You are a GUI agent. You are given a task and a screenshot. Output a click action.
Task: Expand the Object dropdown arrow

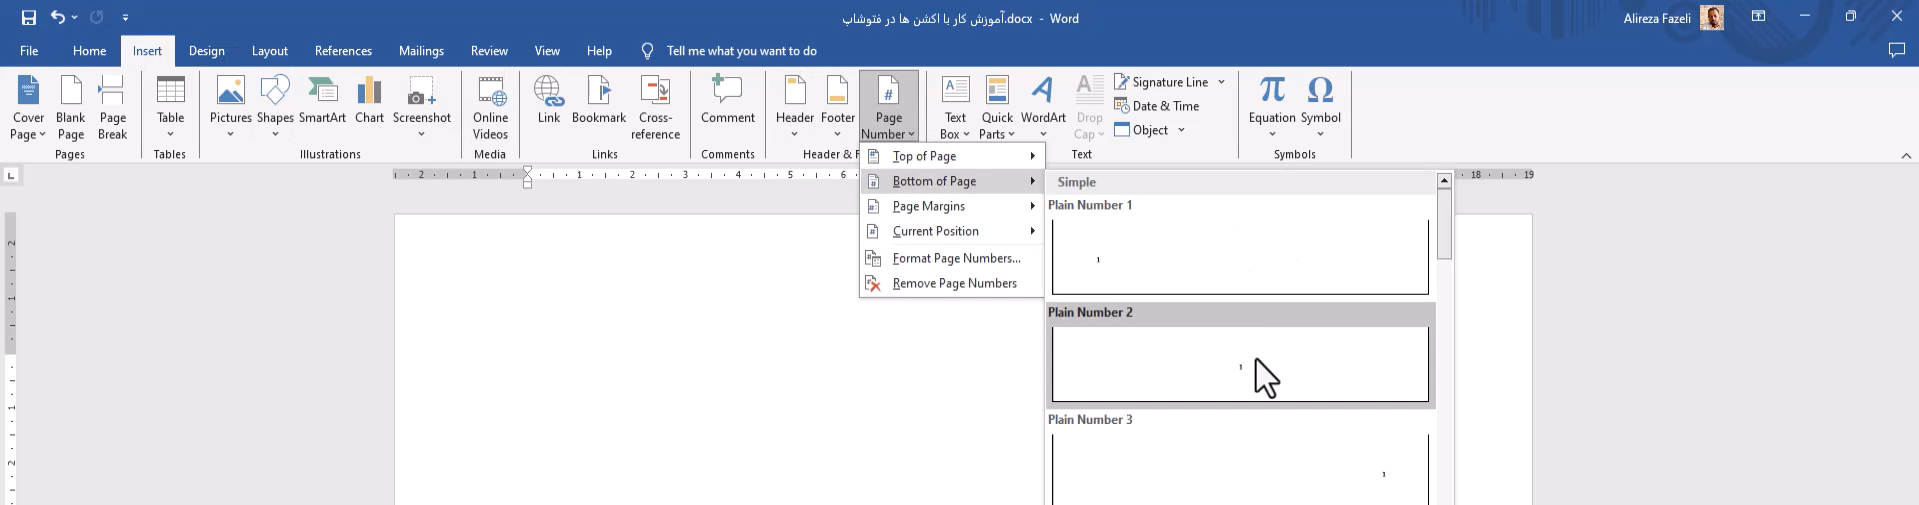point(1181,130)
